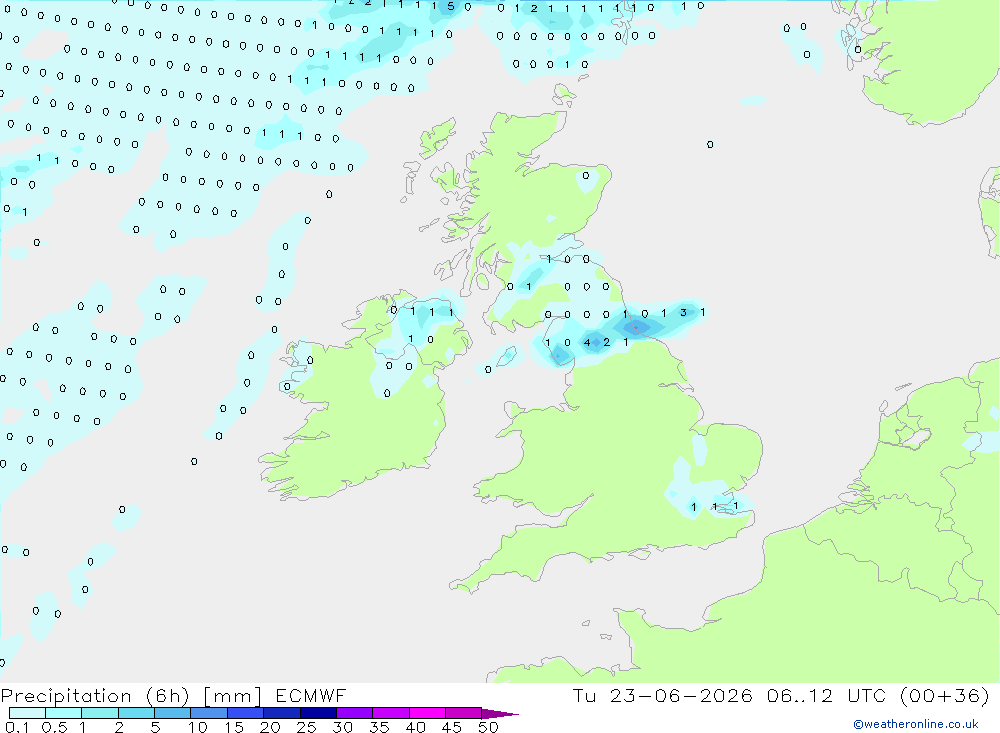Click the 15–20 mm legend swatch

coord(246,713)
